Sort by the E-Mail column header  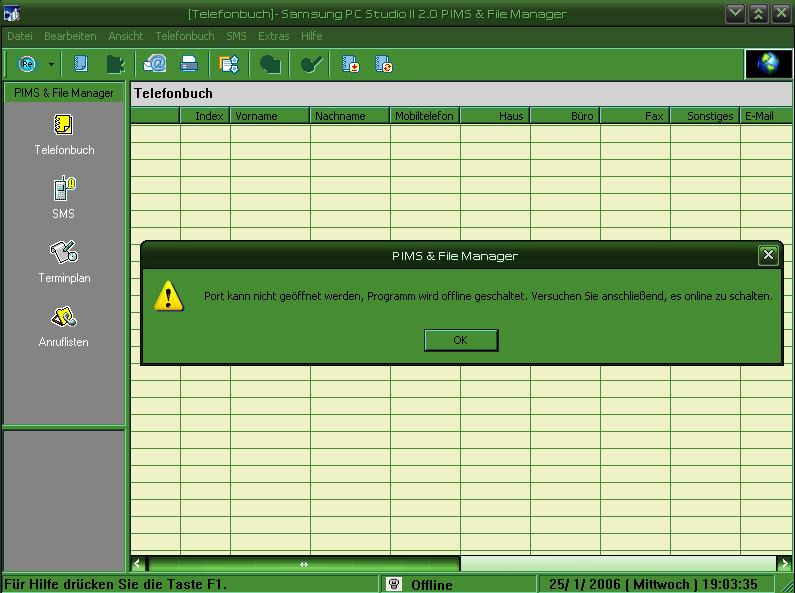click(x=766, y=116)
